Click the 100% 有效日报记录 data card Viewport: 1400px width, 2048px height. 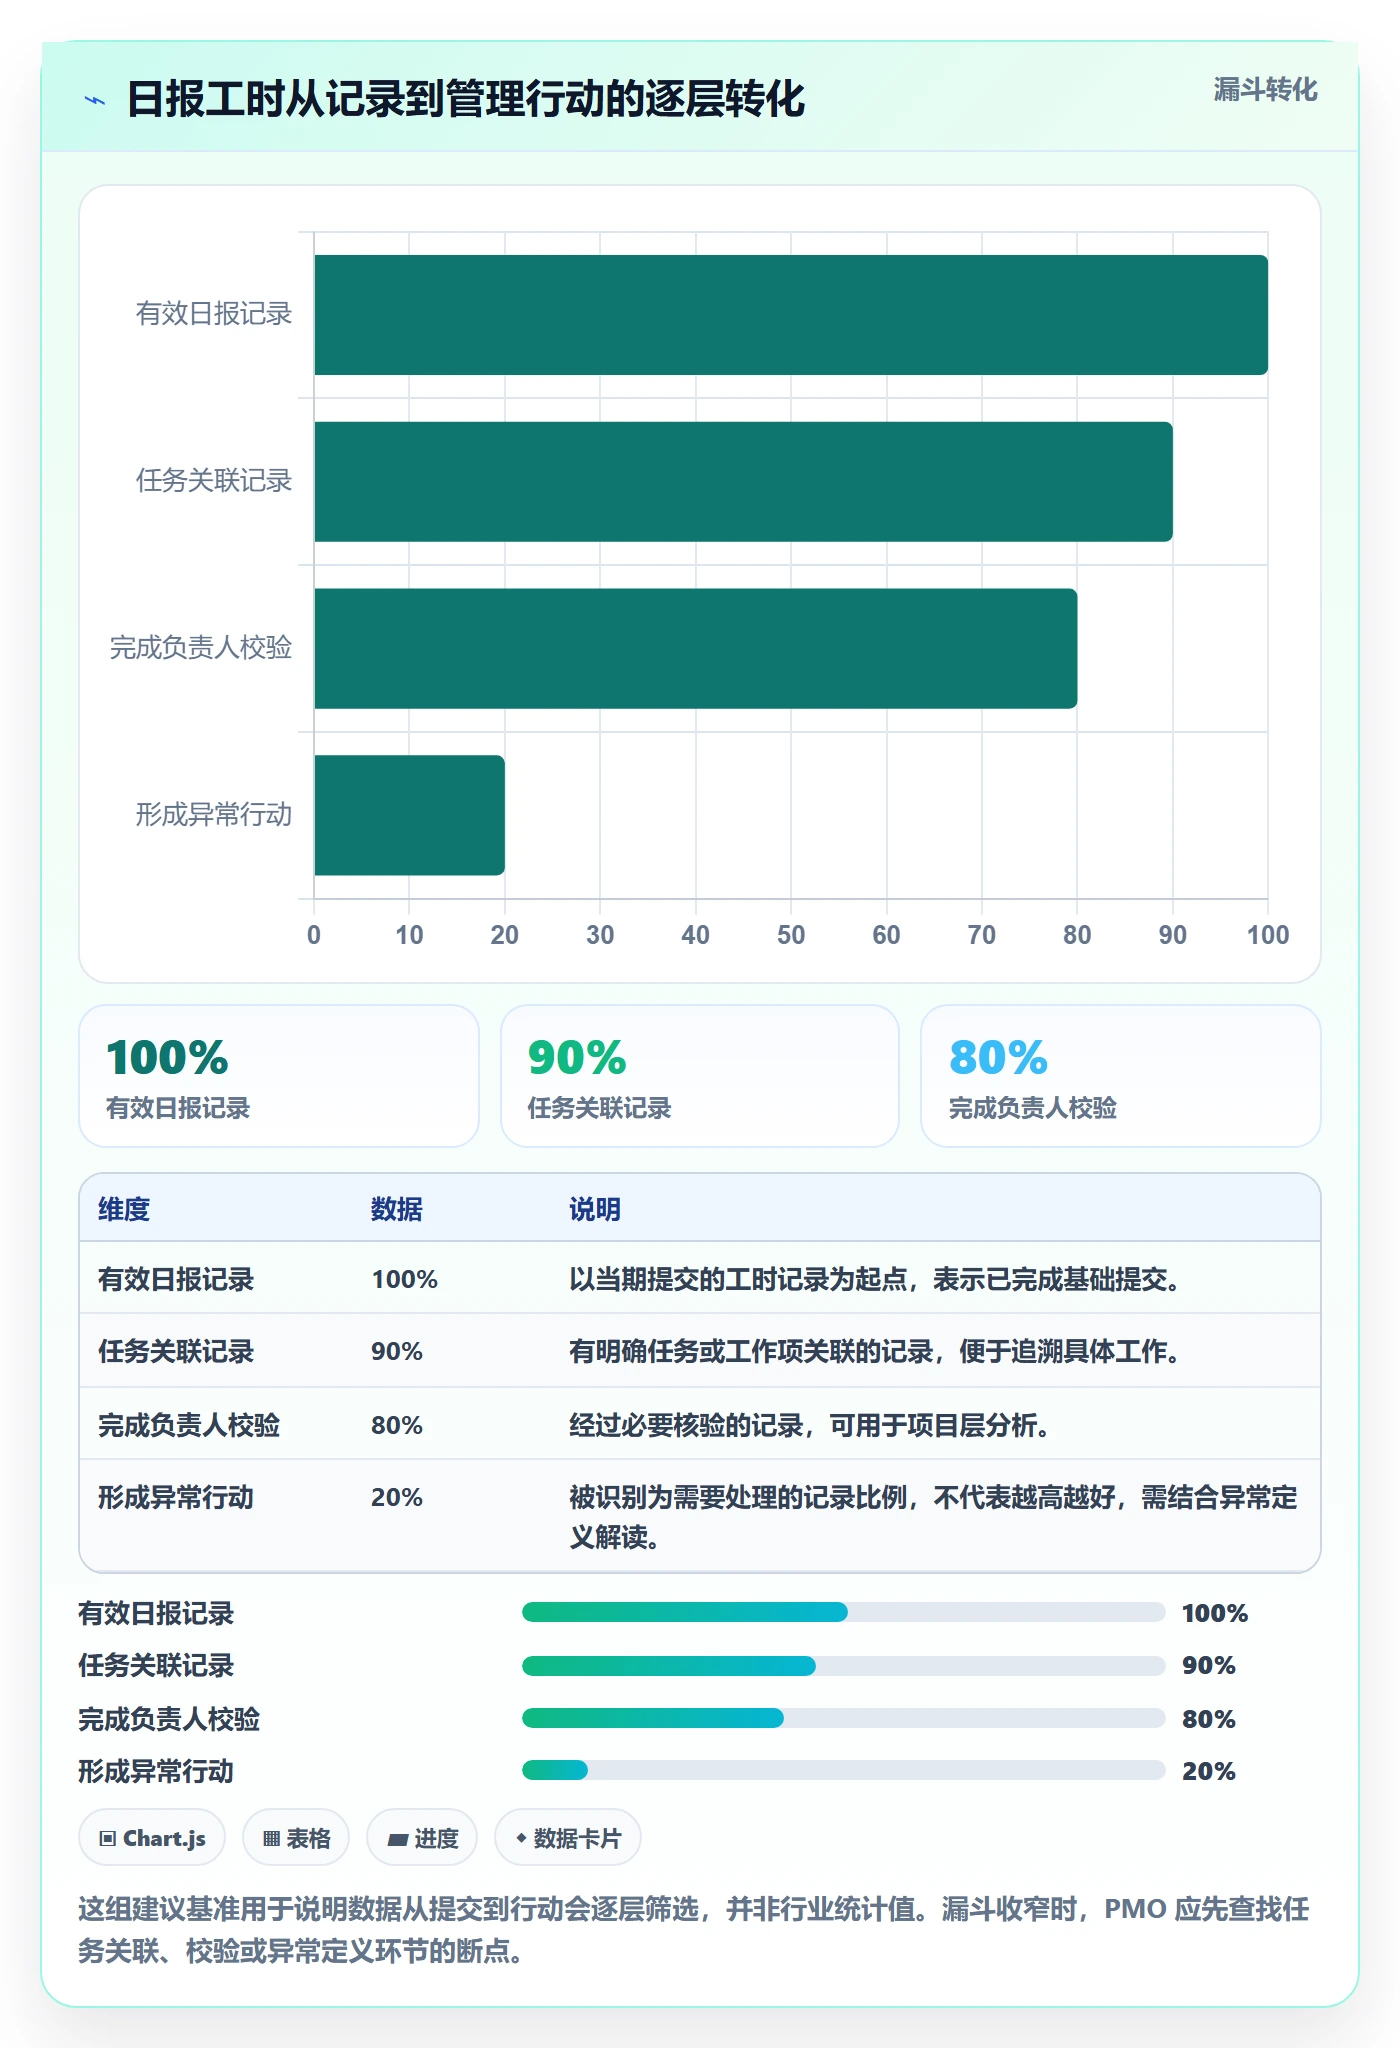(279, 1076)
